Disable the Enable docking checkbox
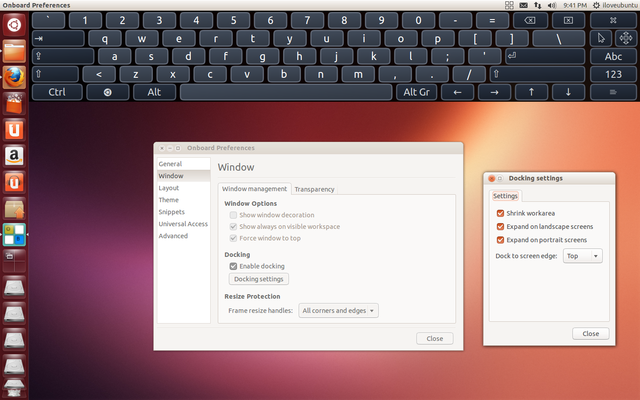Image resolution: width=640 pixels, height=400 pixels. pos(233,266)
